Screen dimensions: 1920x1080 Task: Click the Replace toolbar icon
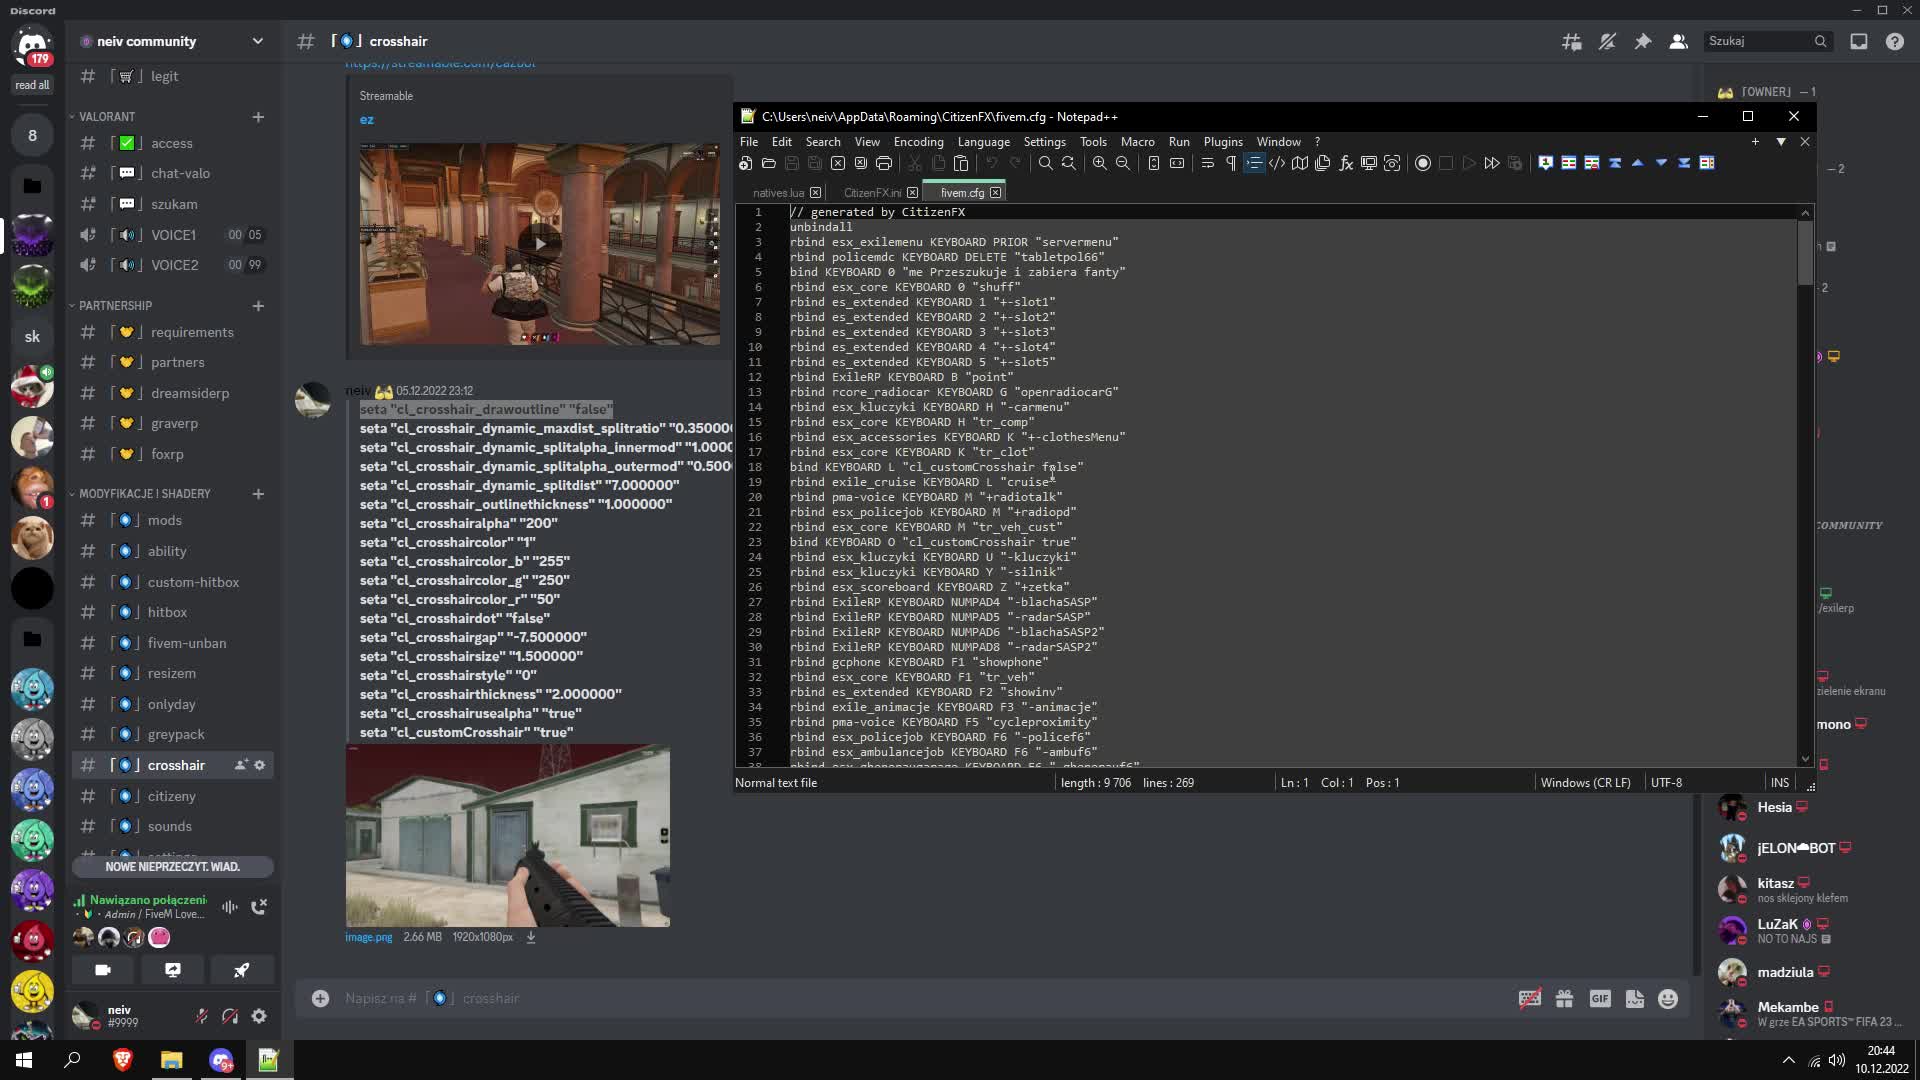click(1069, 163)
